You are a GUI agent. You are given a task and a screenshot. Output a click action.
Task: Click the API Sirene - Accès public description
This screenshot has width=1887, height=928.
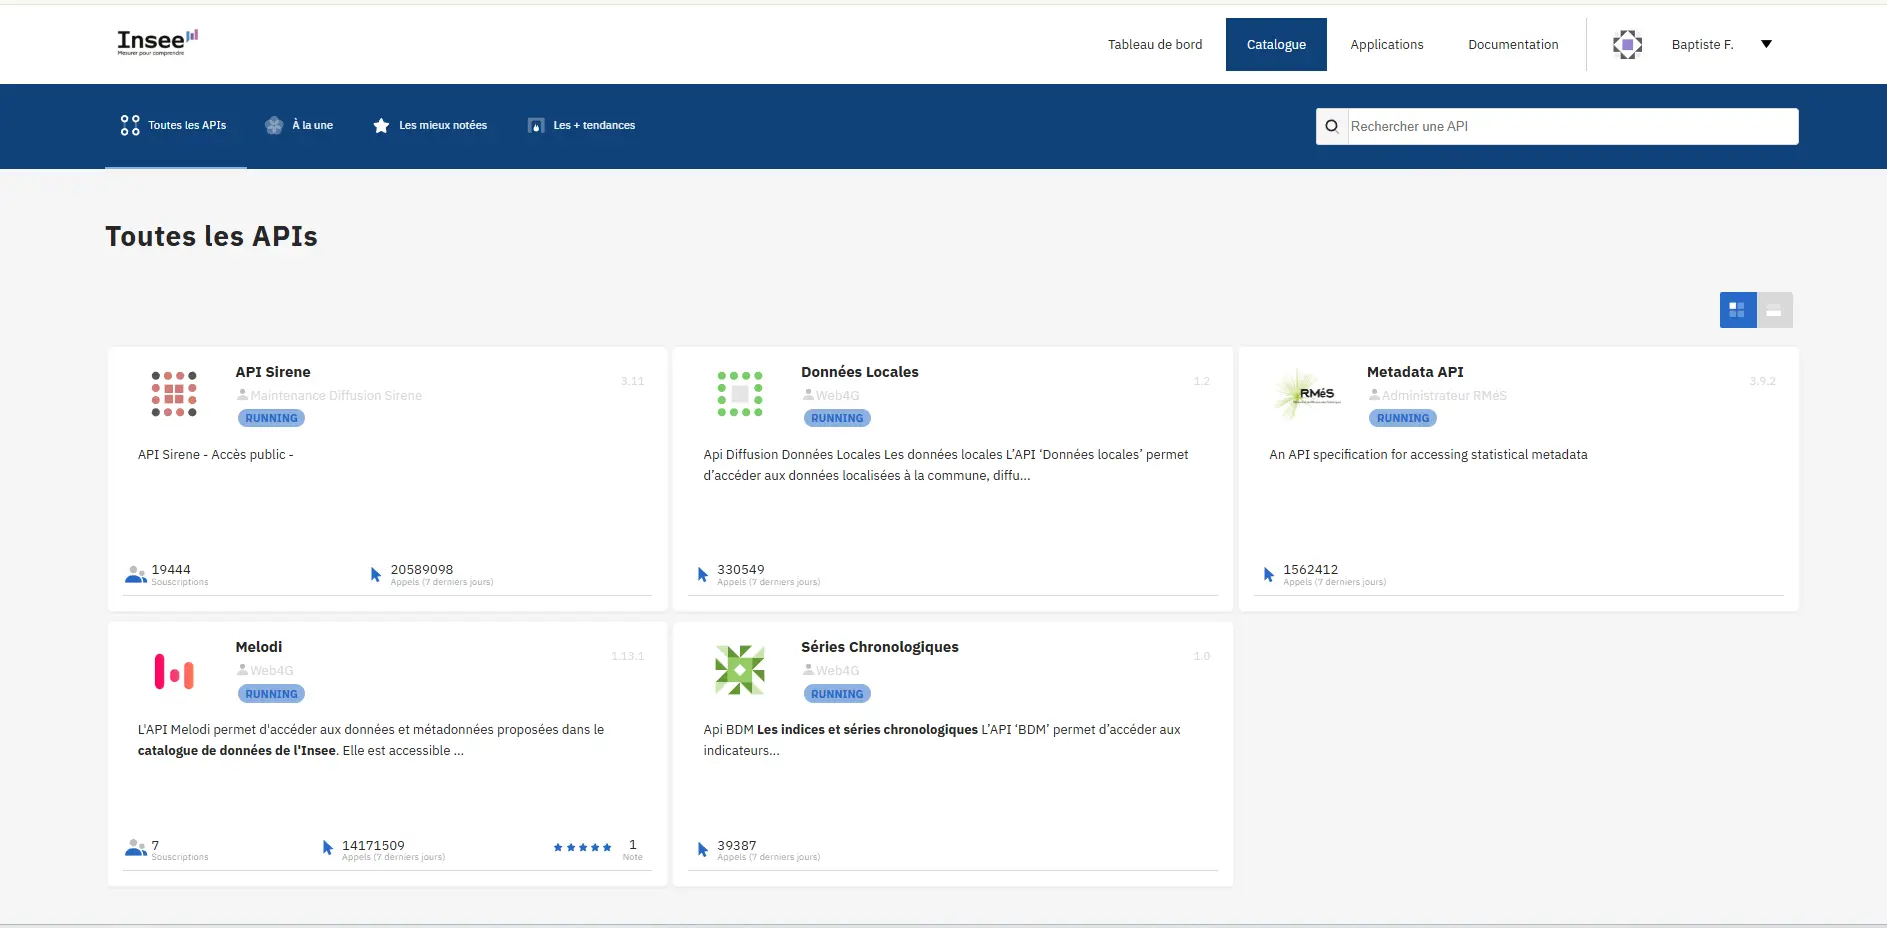click(x=216, y=454)
